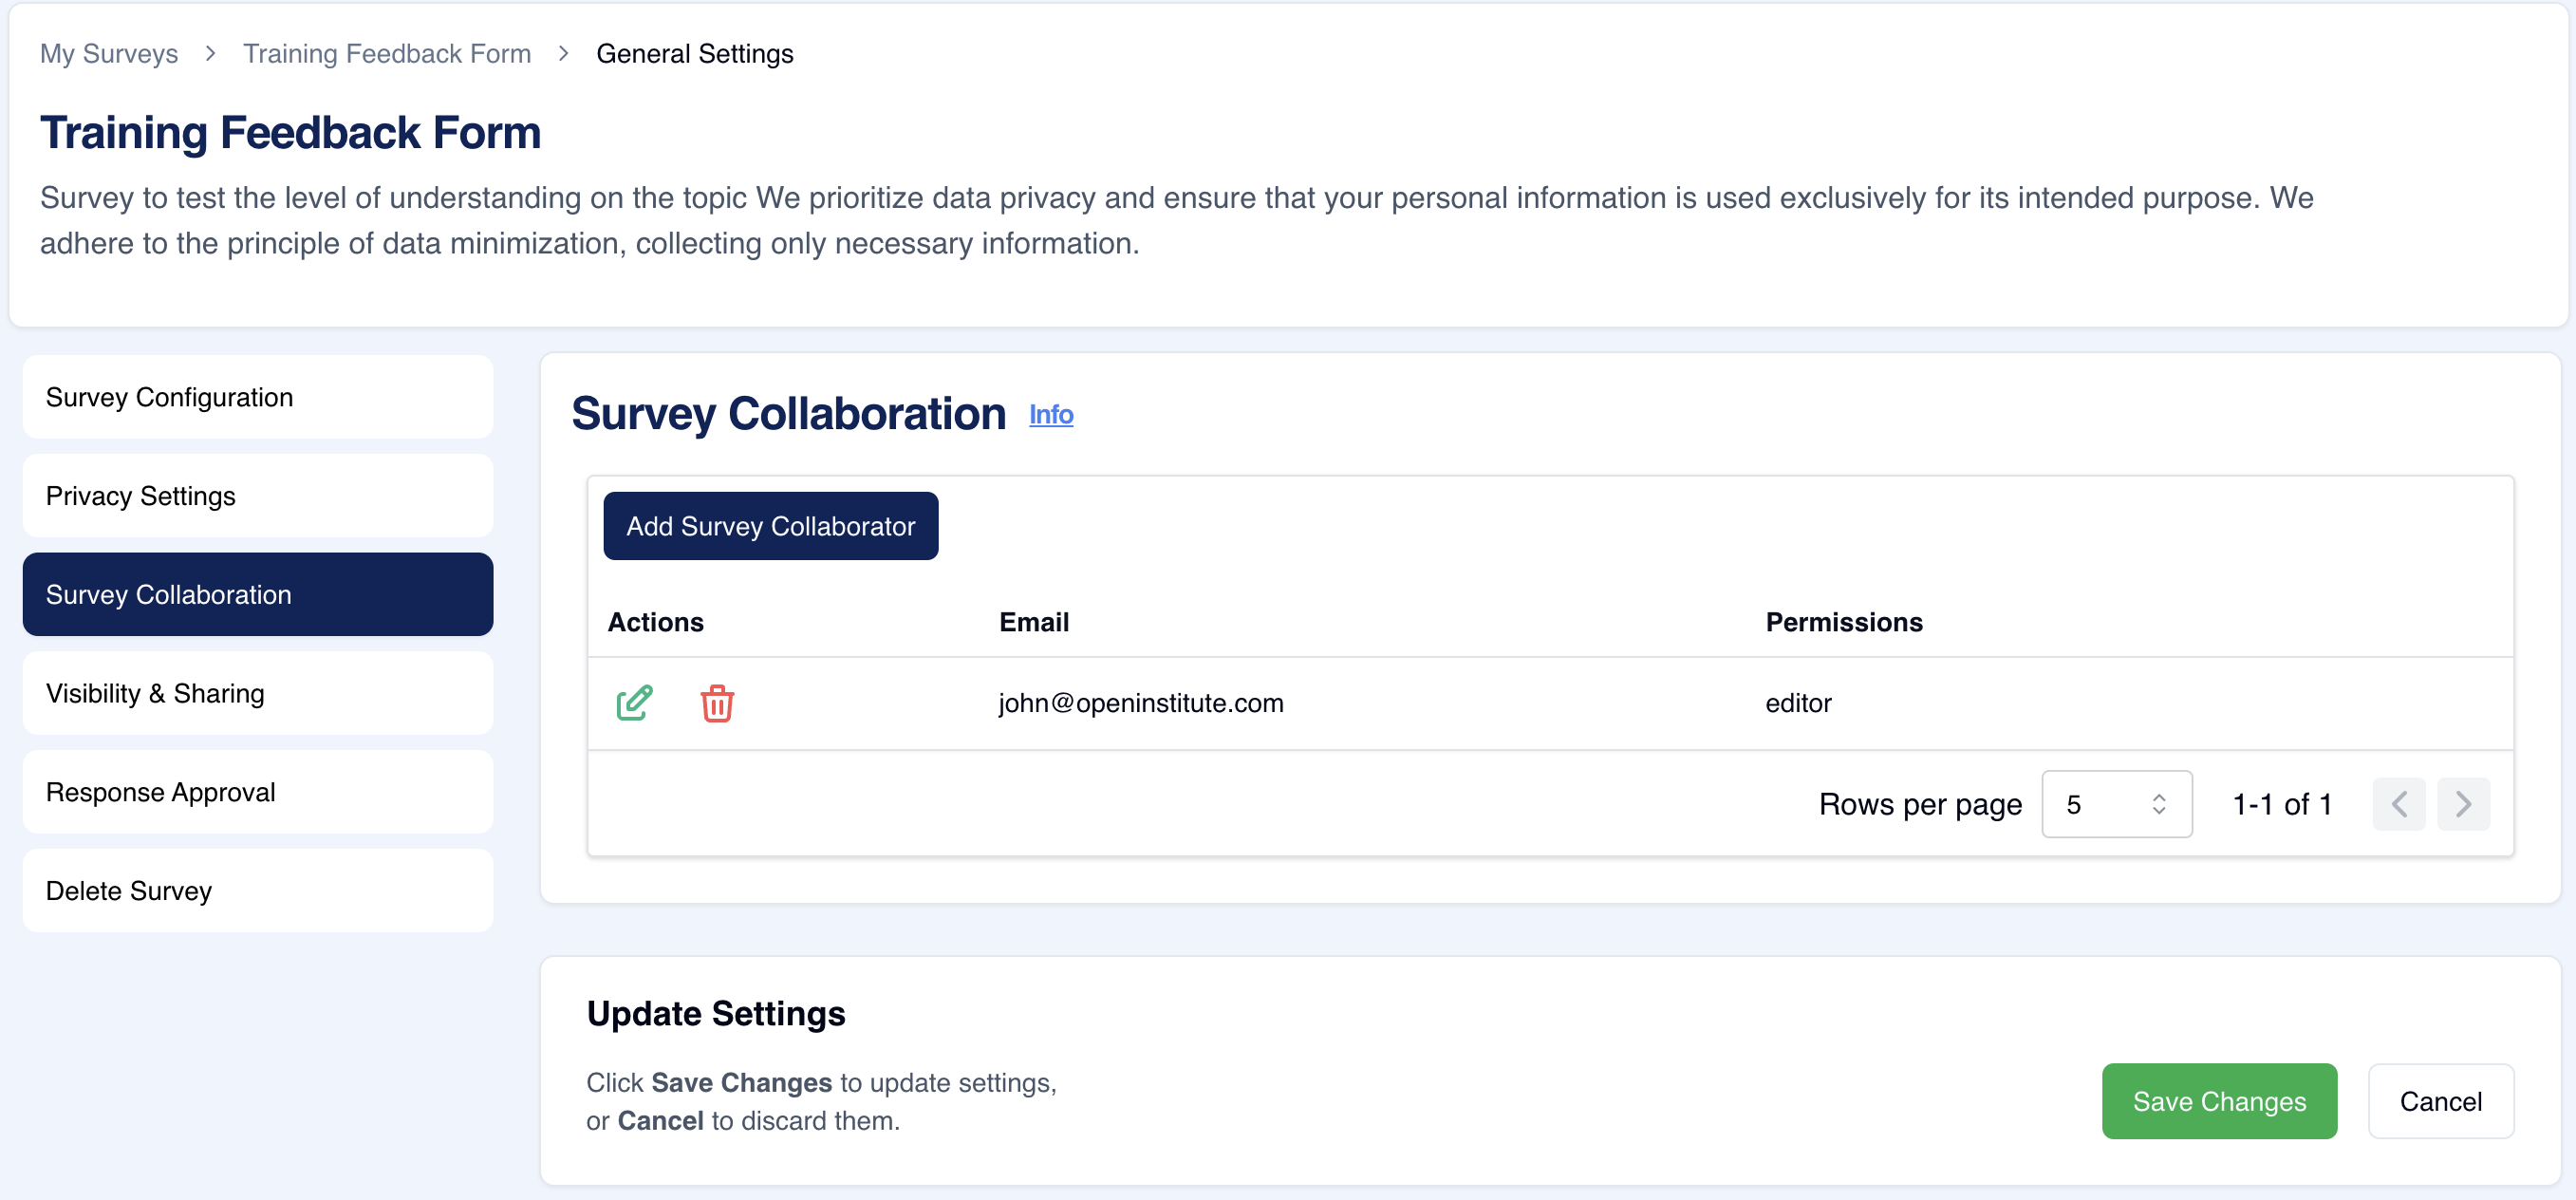
Task: Click Cancel to discard changes
Action: pos(2440,1101)
